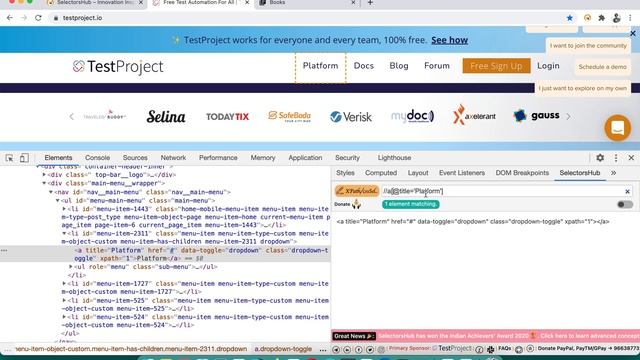Click the Free Sign Up button
Viewport: 640px width, 360px height.
pos(496,66)
